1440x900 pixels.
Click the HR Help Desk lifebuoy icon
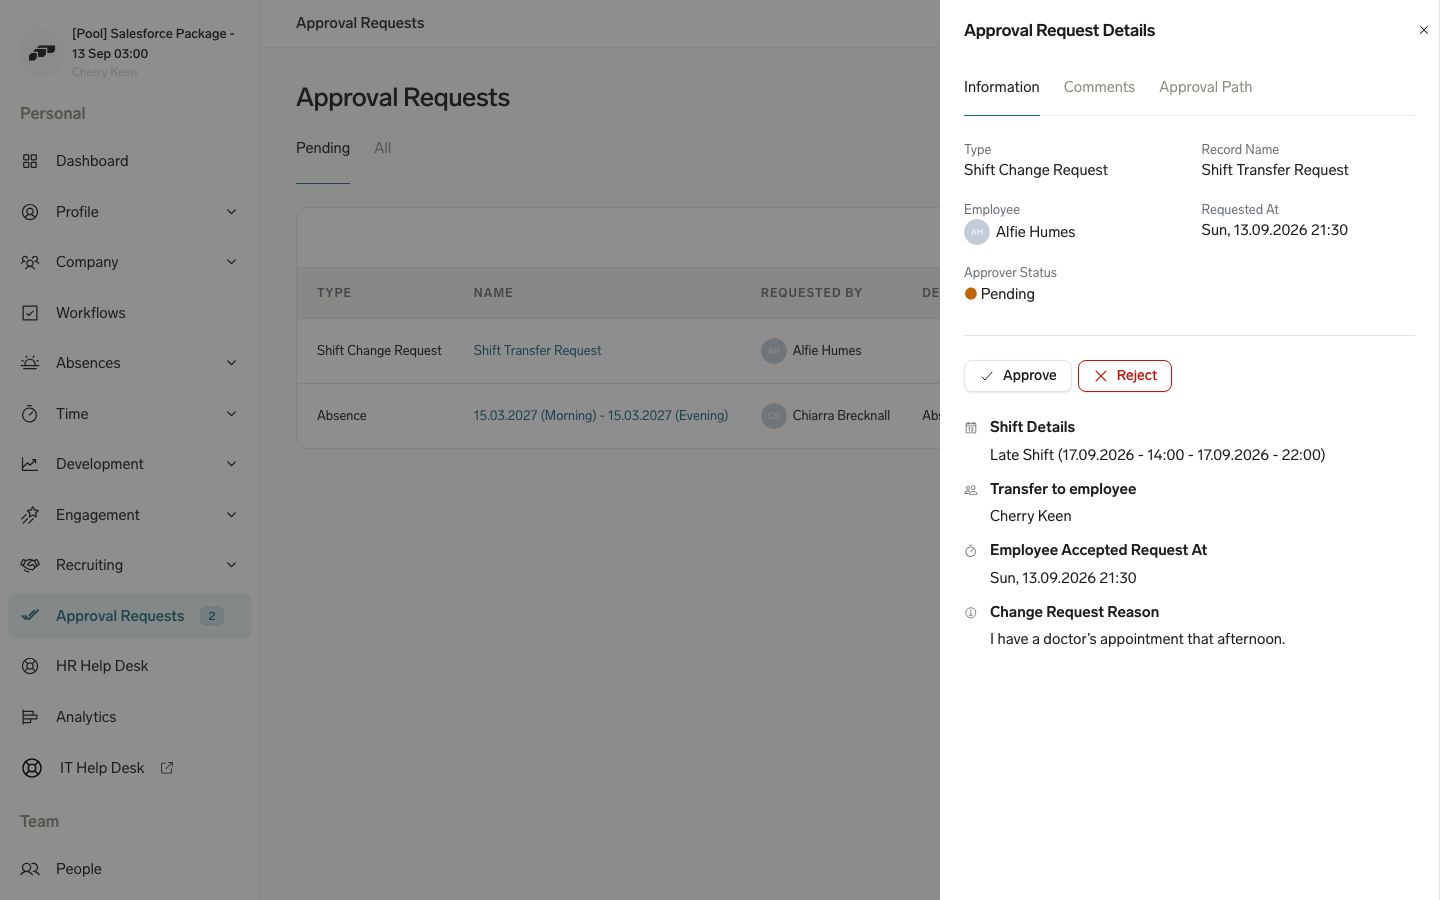[x=30, y=666]
